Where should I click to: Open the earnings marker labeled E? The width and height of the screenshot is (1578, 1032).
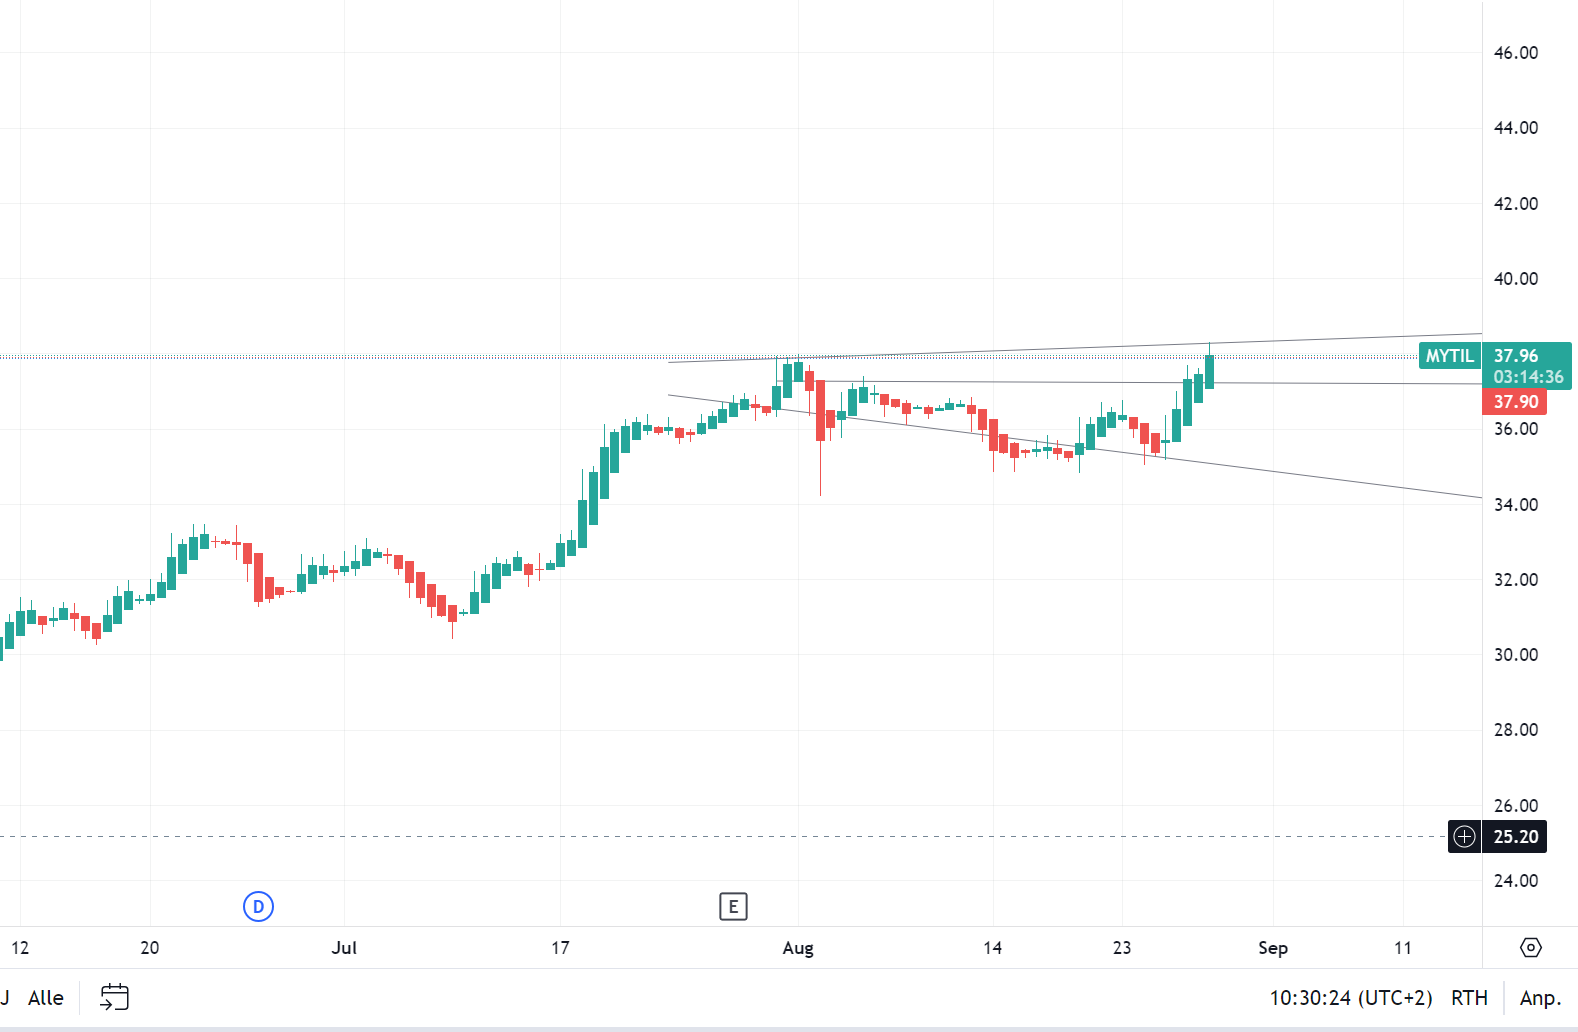734,906
